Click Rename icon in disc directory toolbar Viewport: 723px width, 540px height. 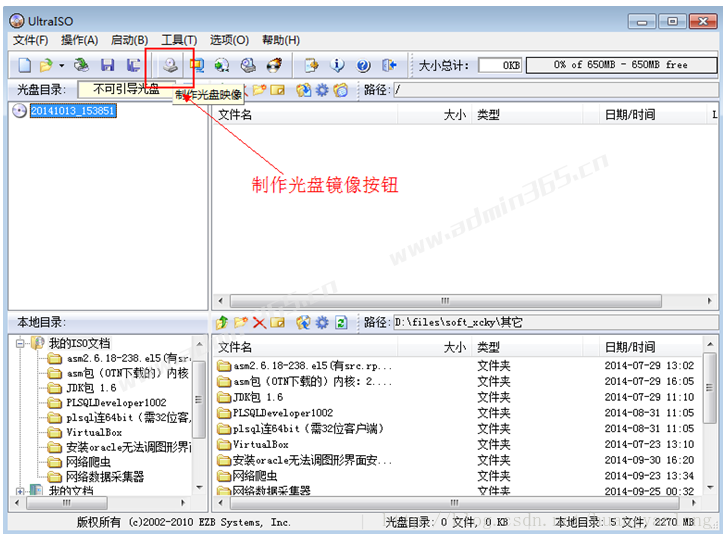(x=278, y=89)
